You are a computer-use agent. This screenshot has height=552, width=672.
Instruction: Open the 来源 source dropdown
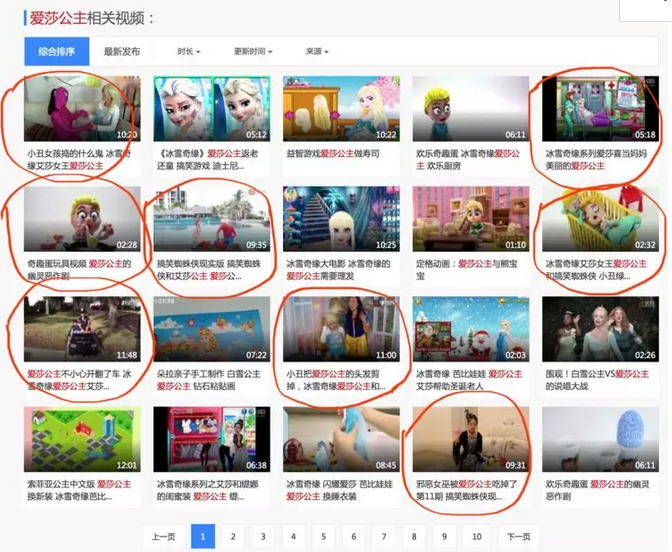pyautogui.click(x=317, y=51)
